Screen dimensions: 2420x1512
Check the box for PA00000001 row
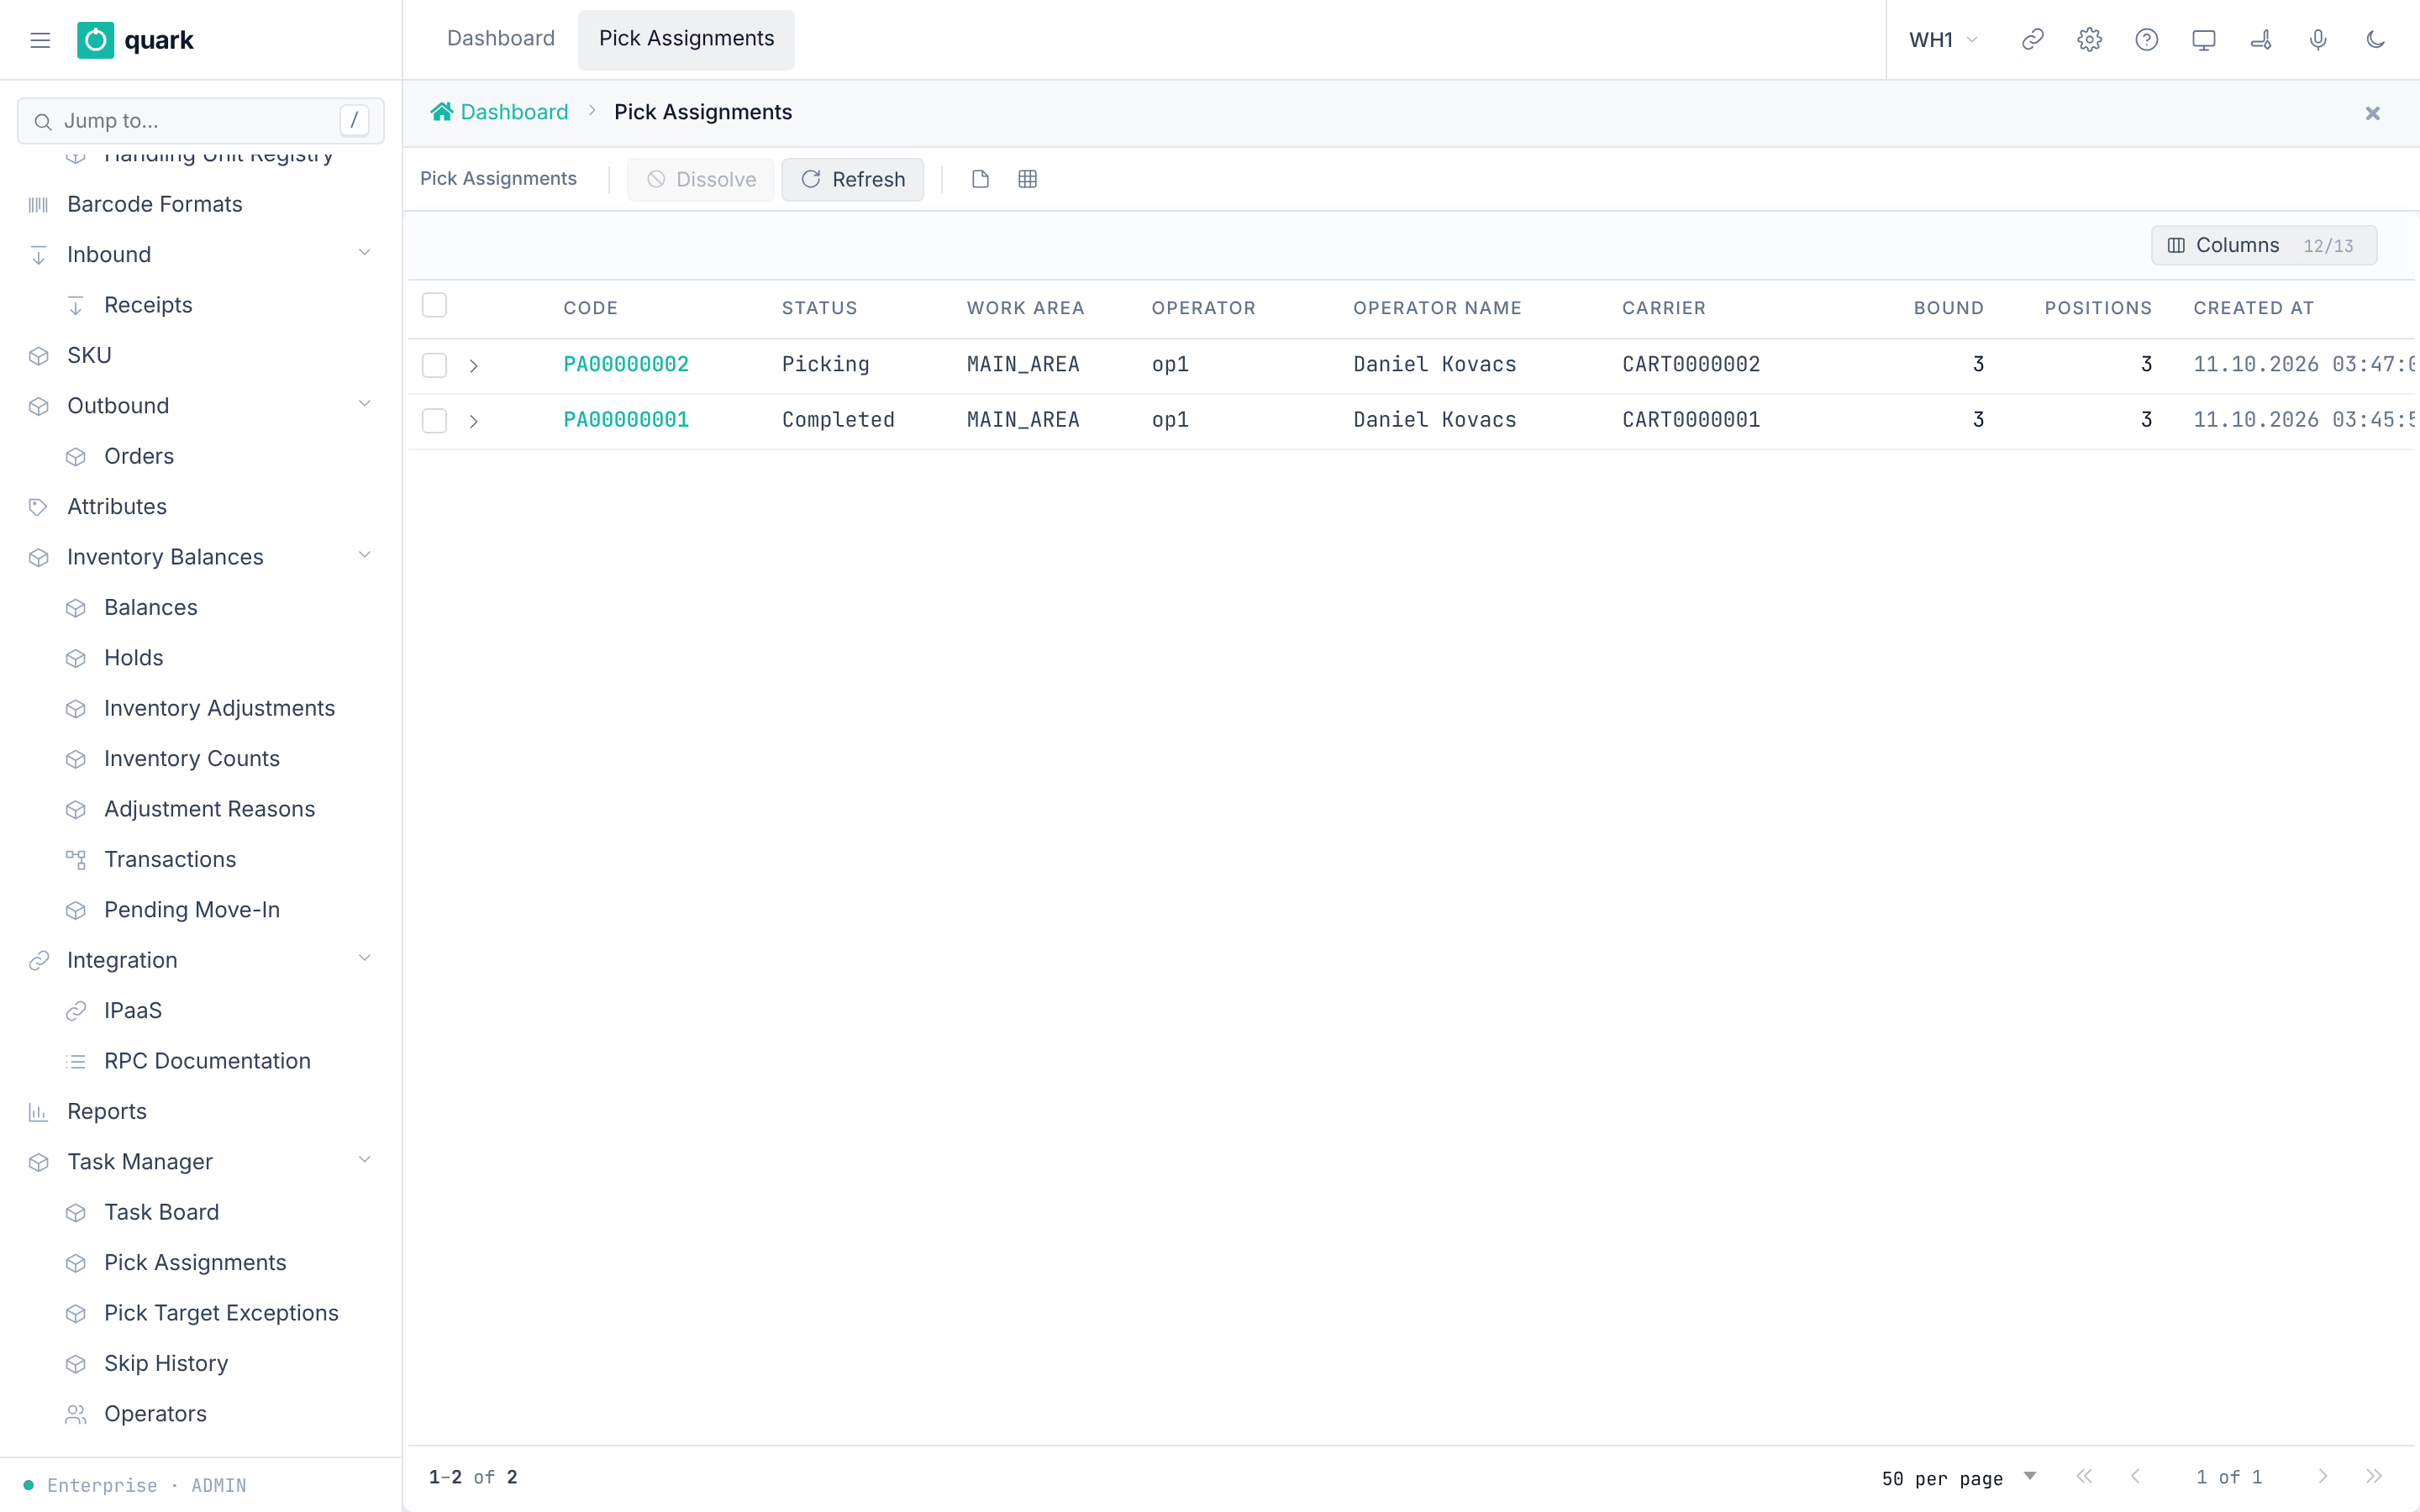click(434, 420)
